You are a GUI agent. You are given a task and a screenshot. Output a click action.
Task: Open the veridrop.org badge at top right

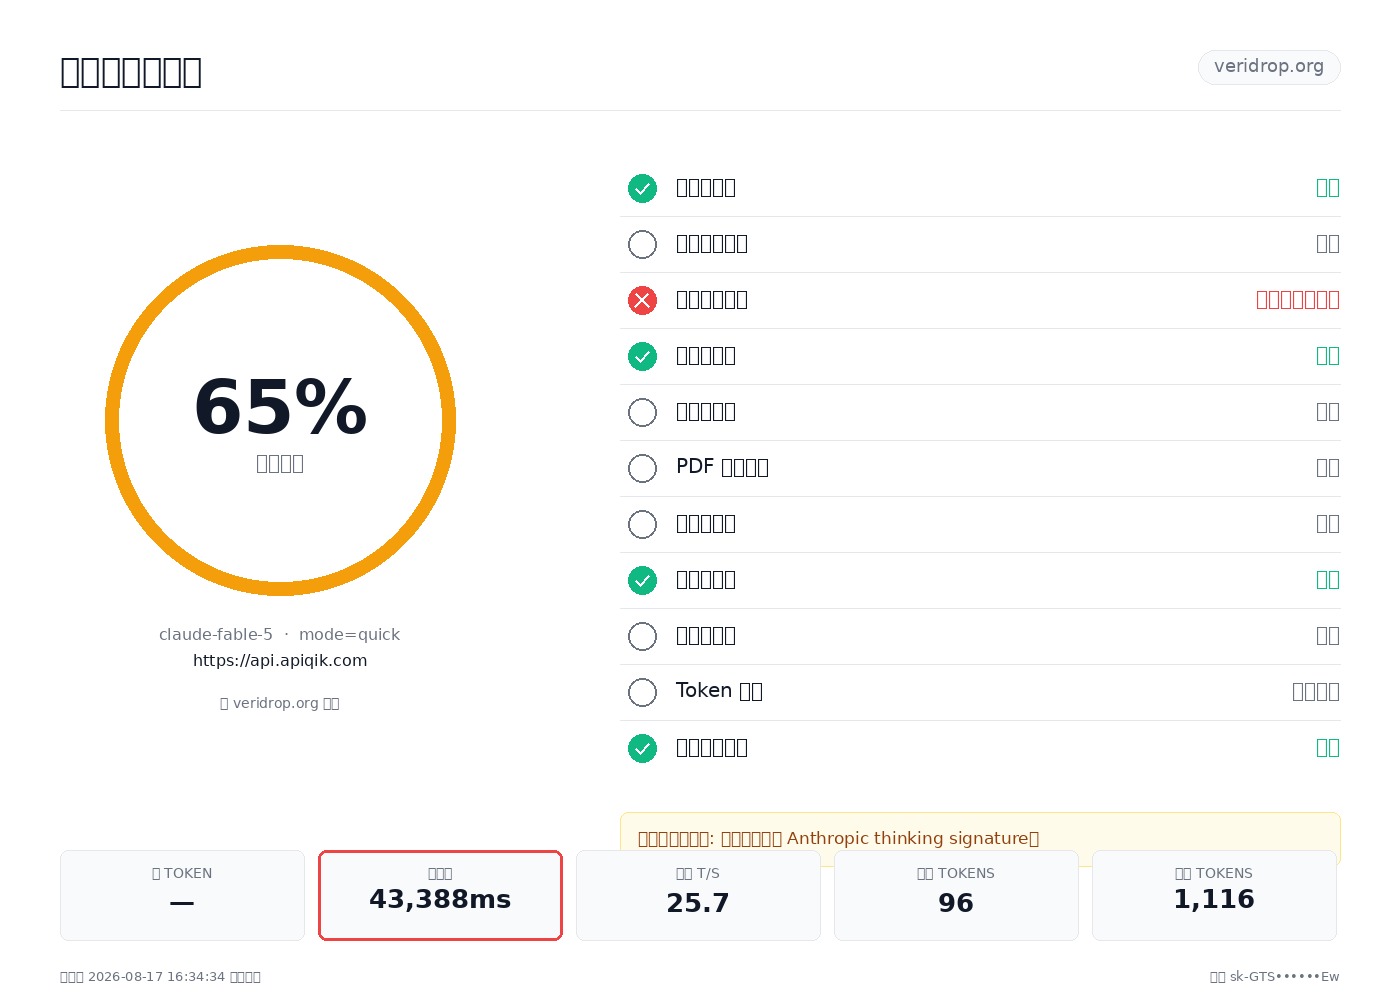(1269, 67)
